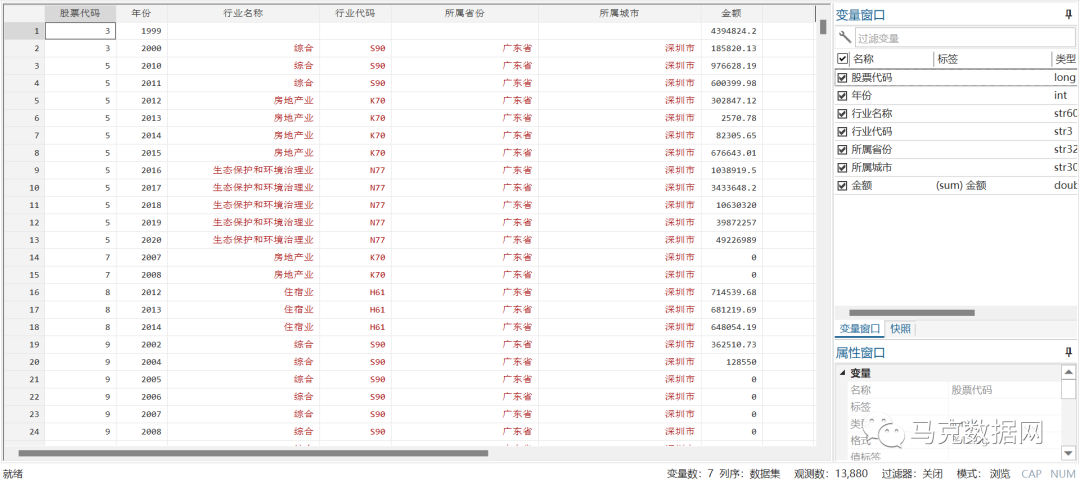
Task: Click the data grid vertical scrollbar thumb
Action: [x=823, y=27]
